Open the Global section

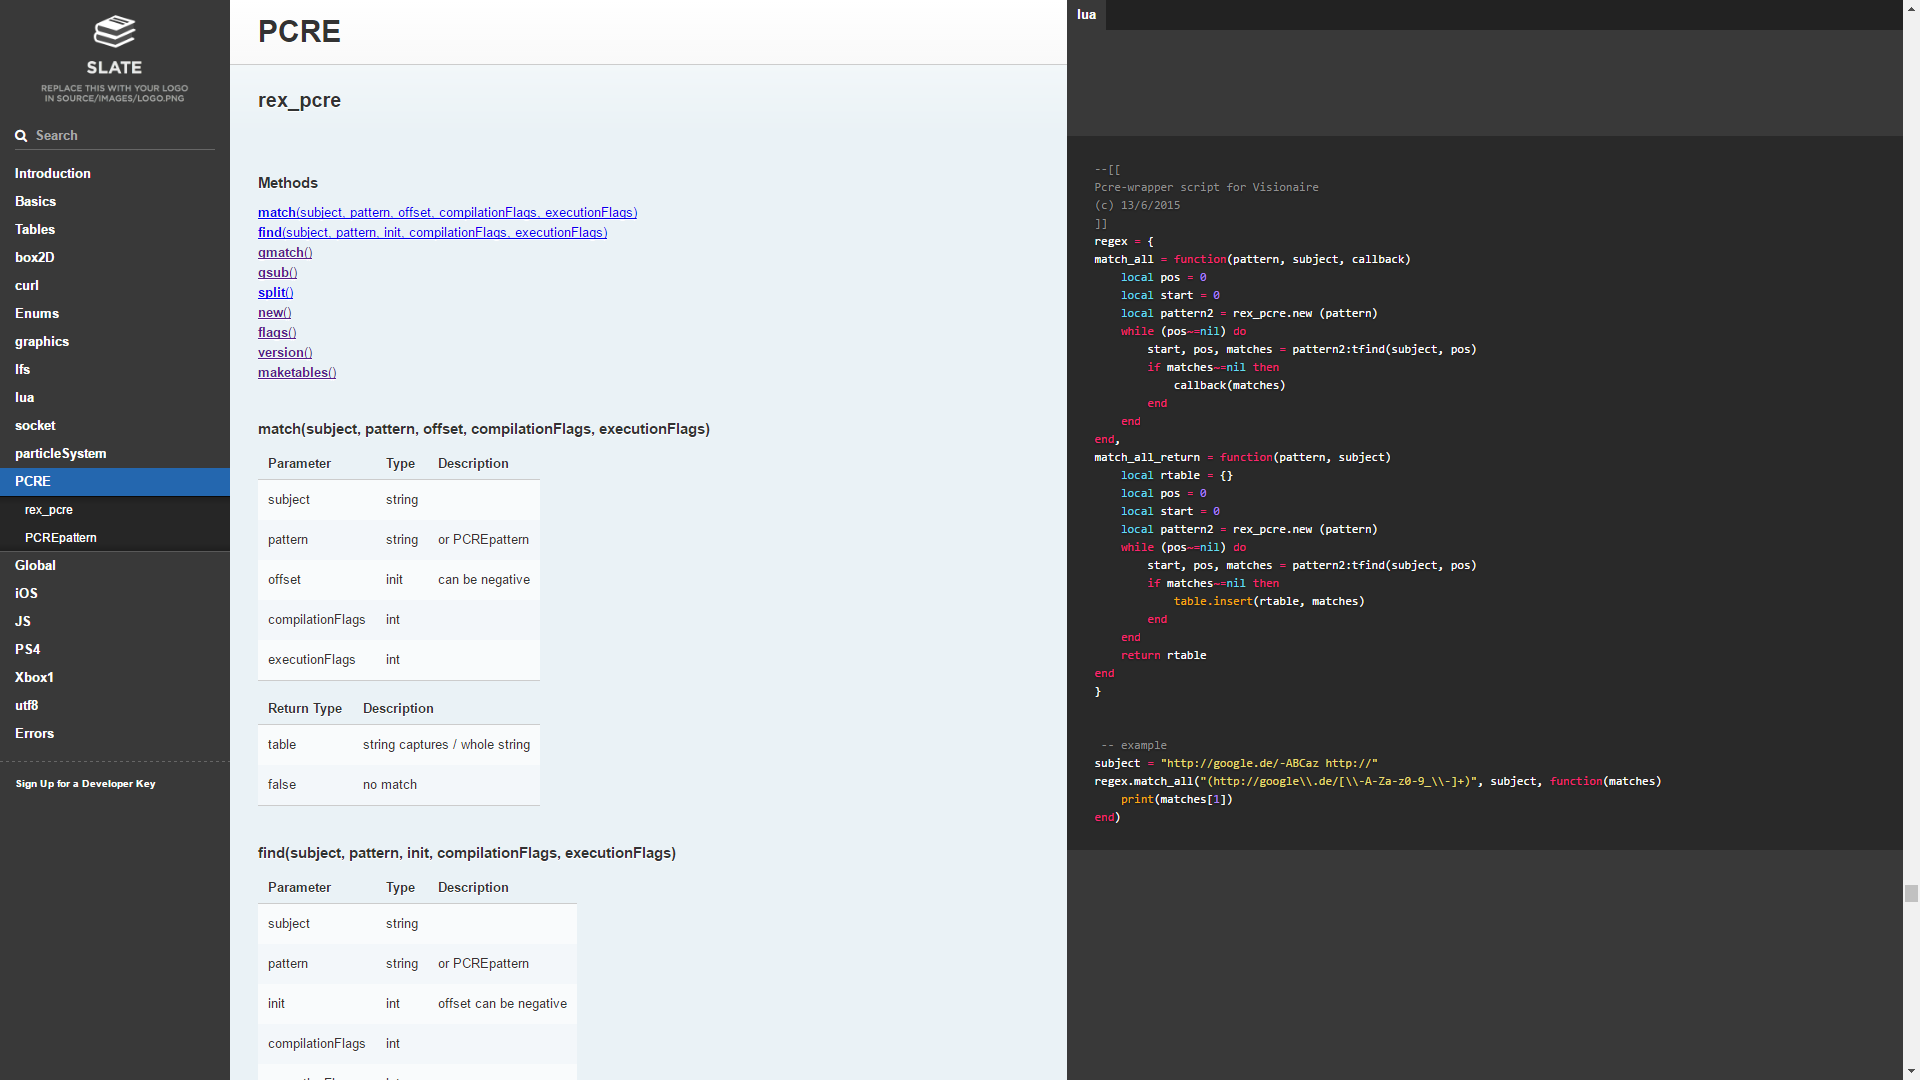(x=115, y=565)
